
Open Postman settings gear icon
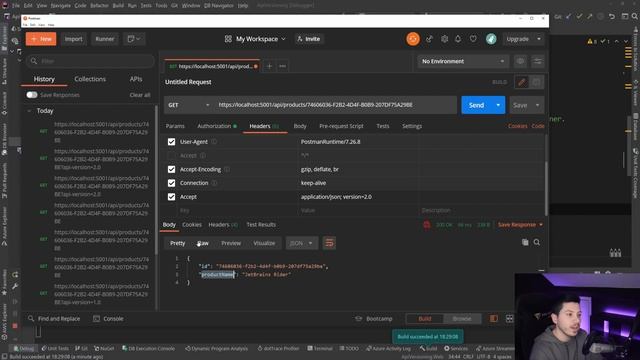(444, 39)
